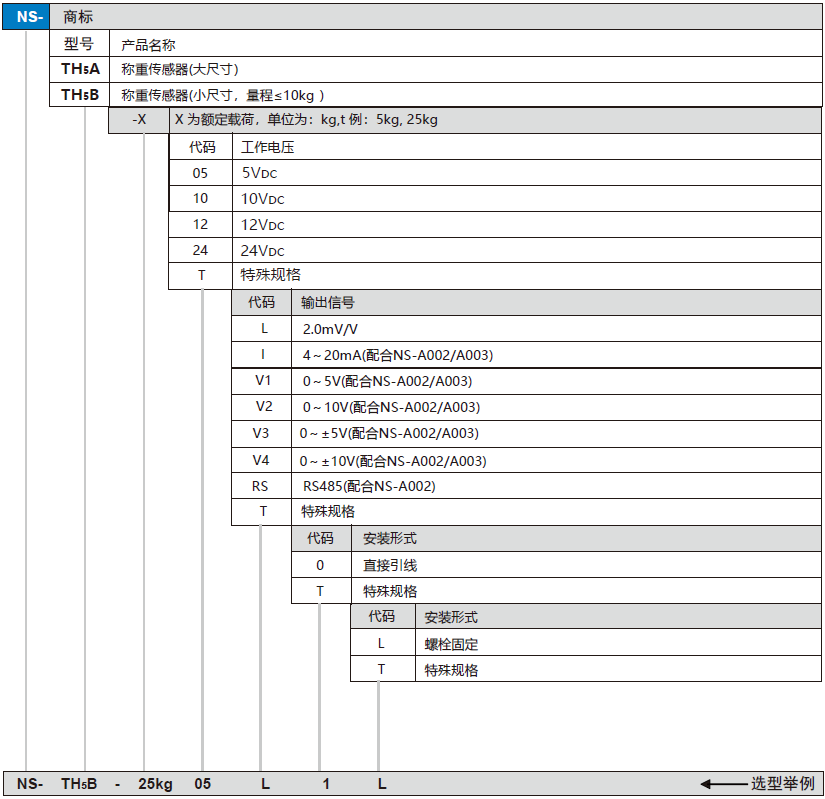This screenshot has height=799, width=825.
Task: Choose the 螺栓固定 mounting option
Action: click(451, 644)
